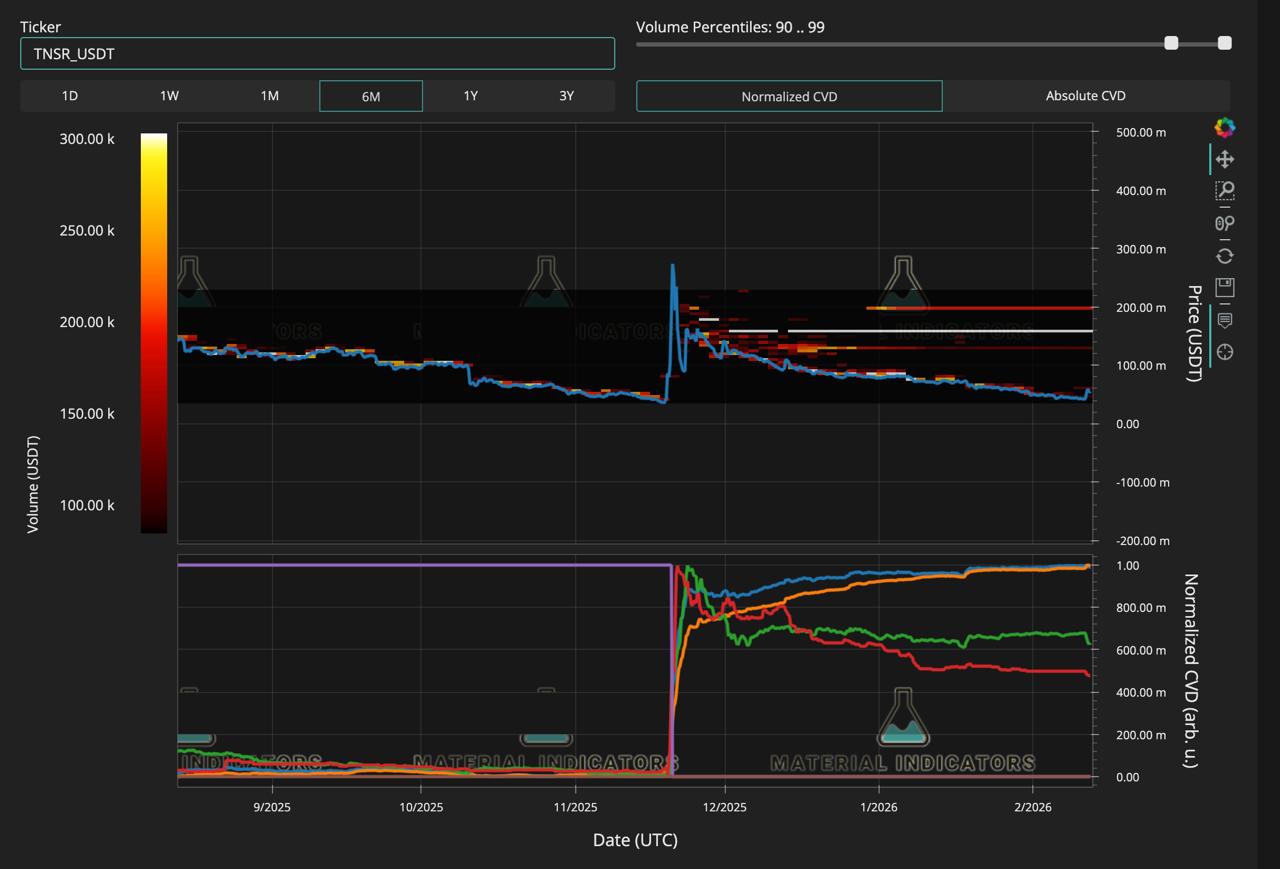The image size is (1280, 869).
Task: Click the Bokeh logo icon
Action: click(1224, 127)
